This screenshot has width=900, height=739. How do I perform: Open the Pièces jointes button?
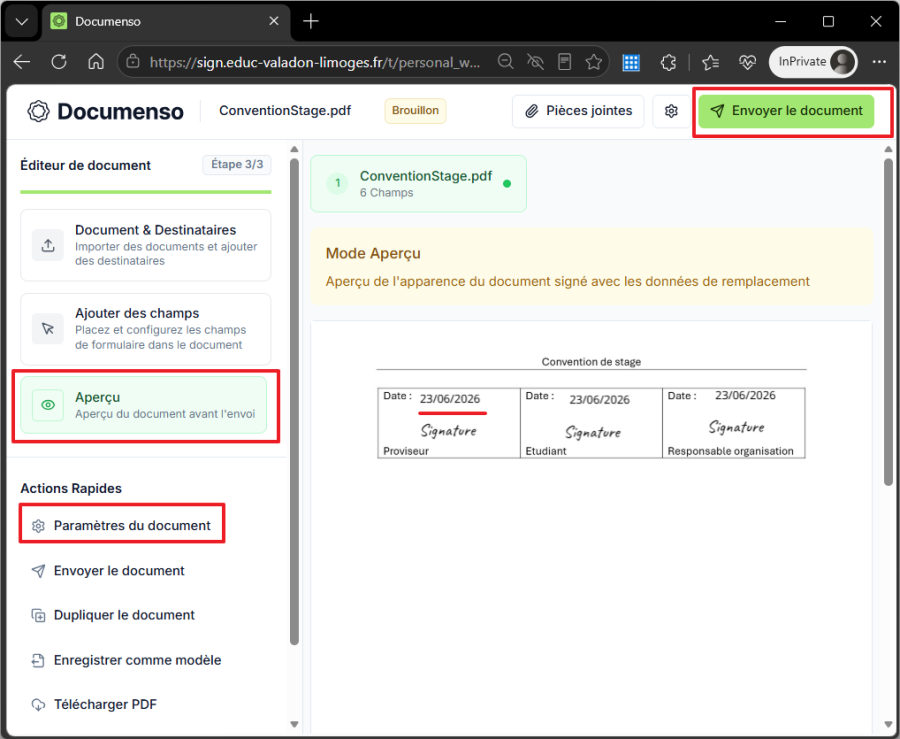coord(579,111)
